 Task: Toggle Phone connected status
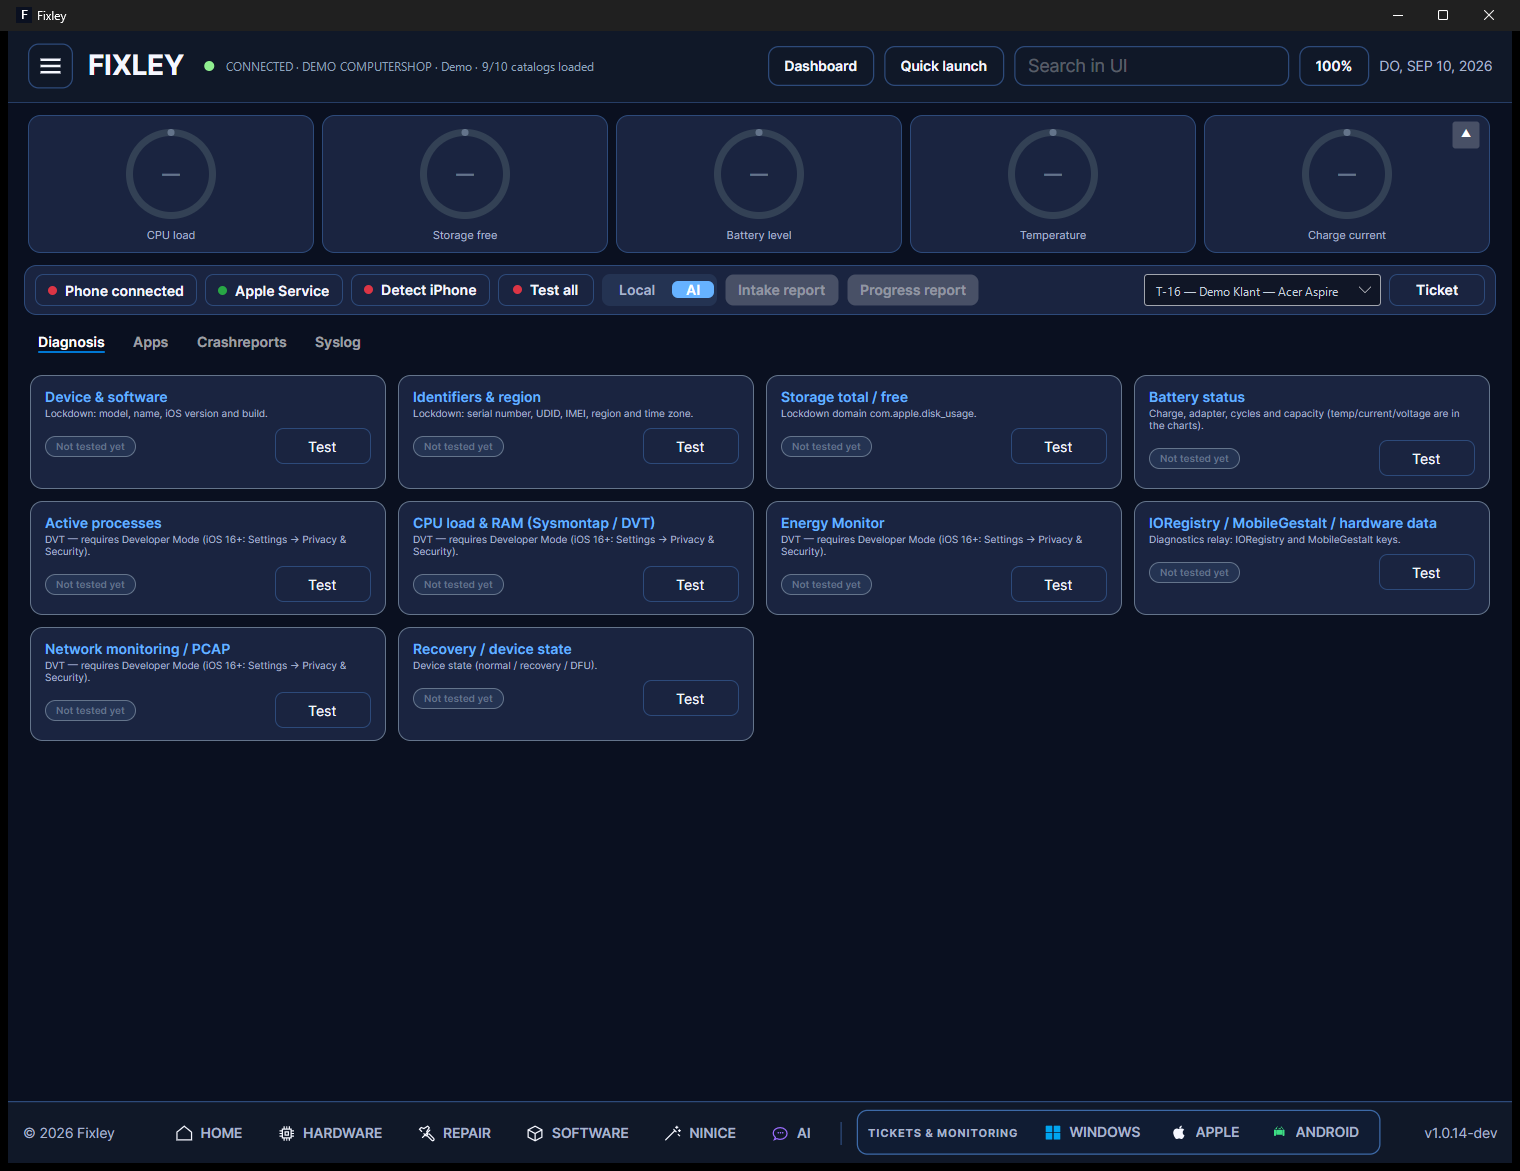116,291
